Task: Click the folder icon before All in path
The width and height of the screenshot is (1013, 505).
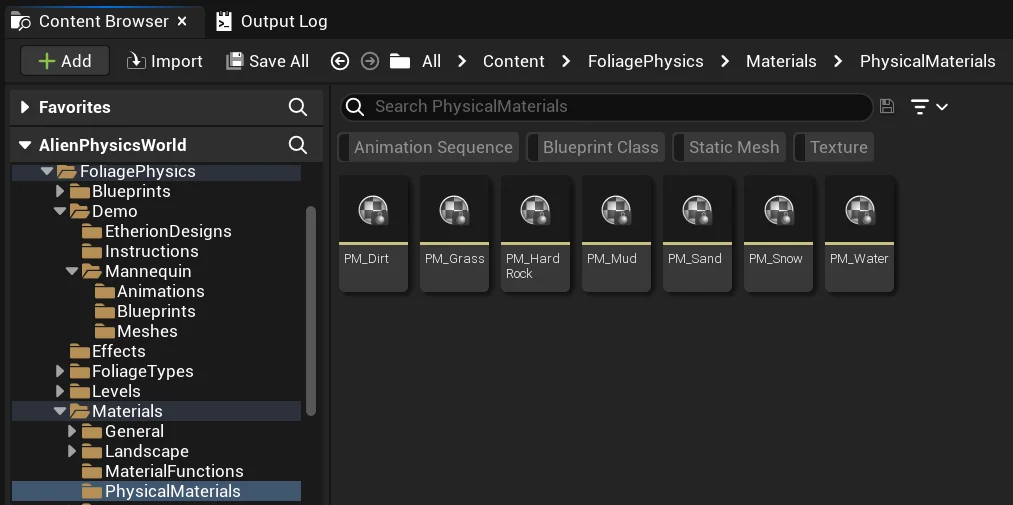Action: 401,61
